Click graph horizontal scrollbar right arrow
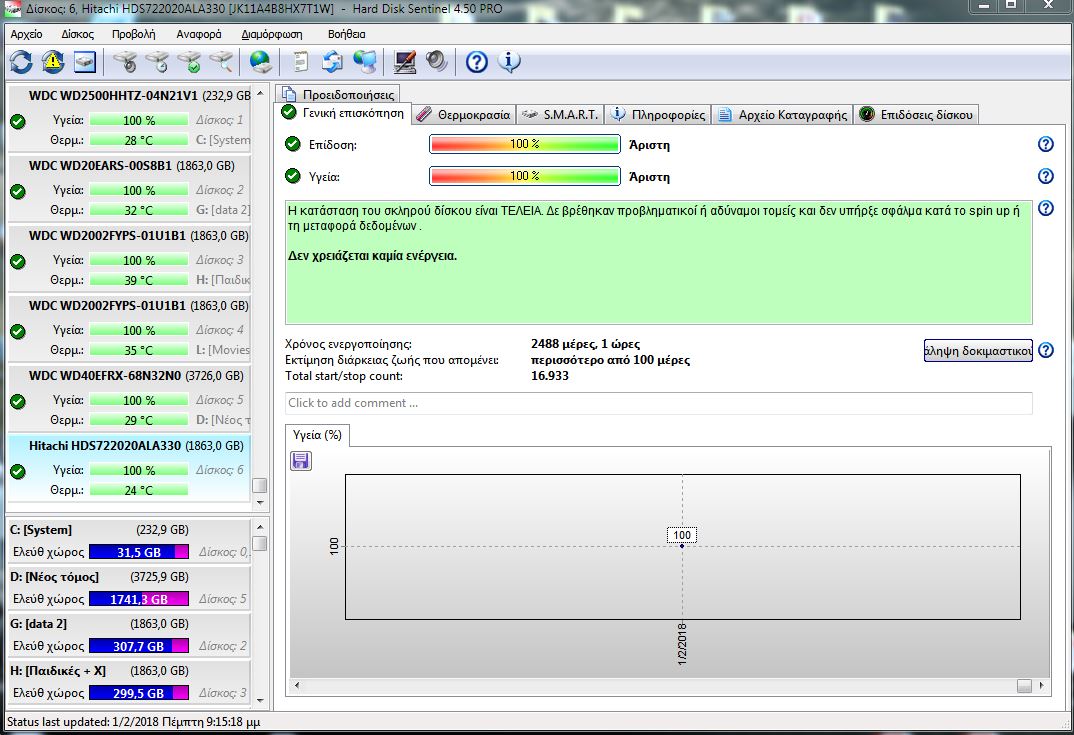This screenshot has width=1074, height=735. point(1042,685)
